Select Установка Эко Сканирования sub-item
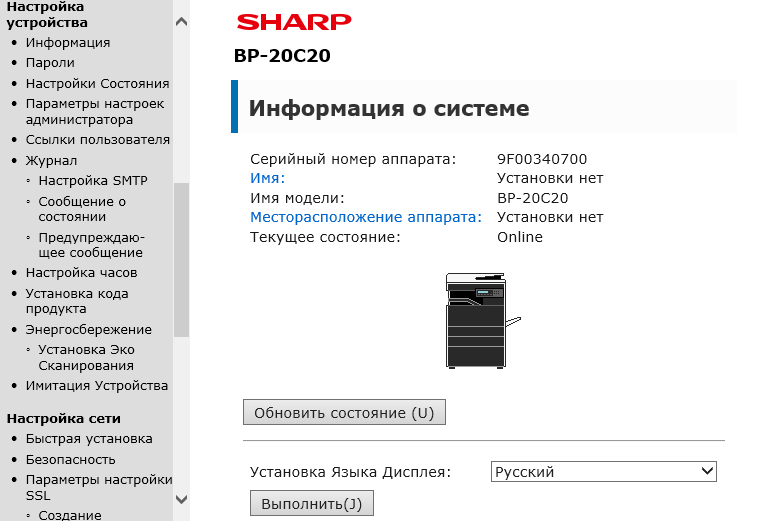The height and width of the screenshot is (521, 778). (x=86, y=358)
